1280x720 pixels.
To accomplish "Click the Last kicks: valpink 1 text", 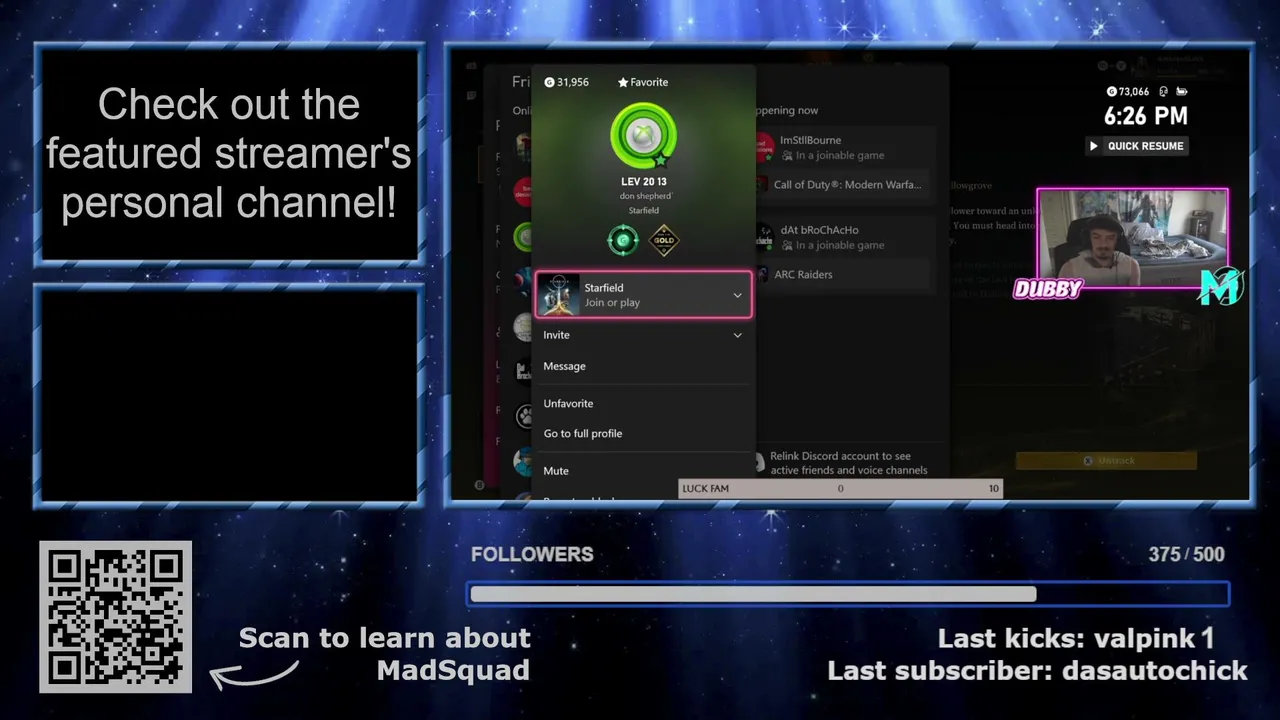I will click(1076, 638).
